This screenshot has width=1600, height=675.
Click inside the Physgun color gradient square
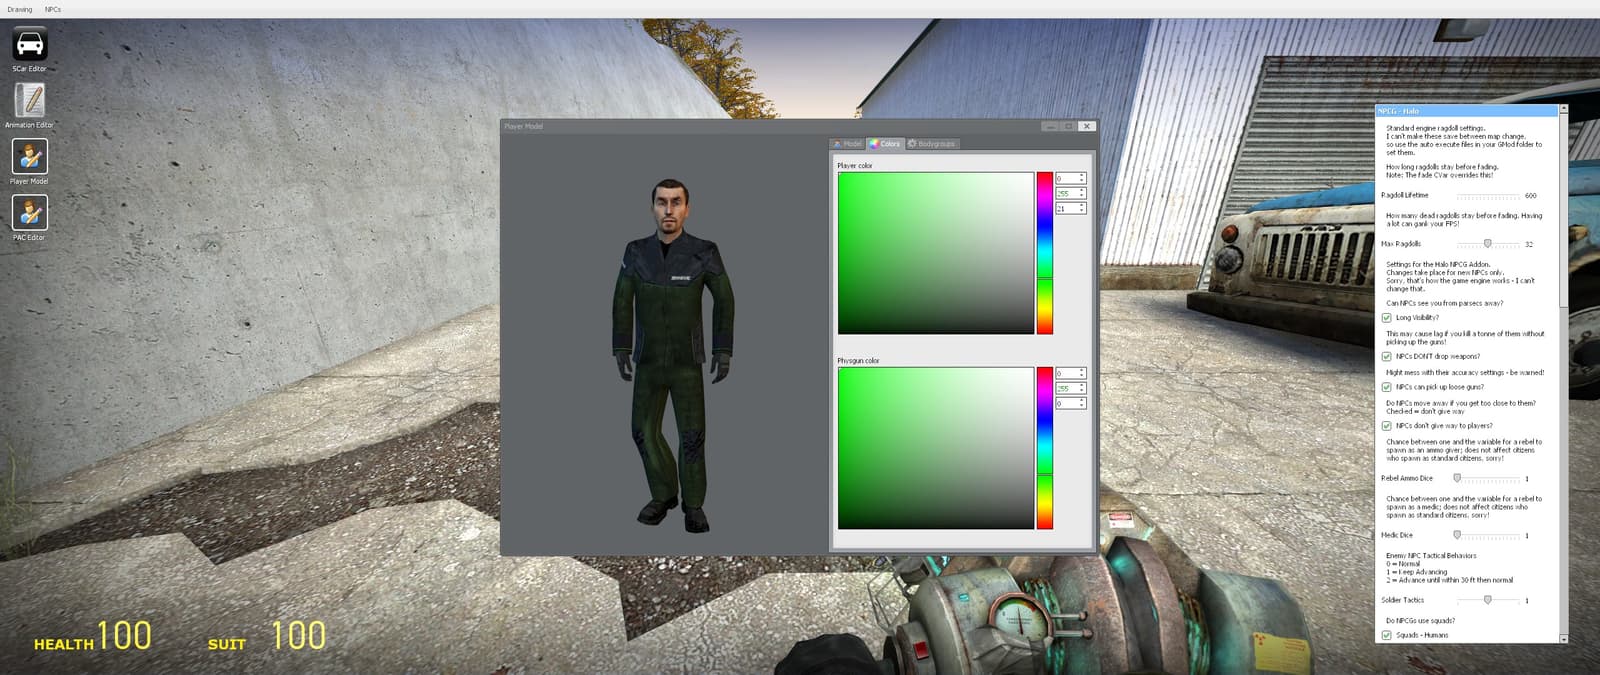click(x=935, y=448)
